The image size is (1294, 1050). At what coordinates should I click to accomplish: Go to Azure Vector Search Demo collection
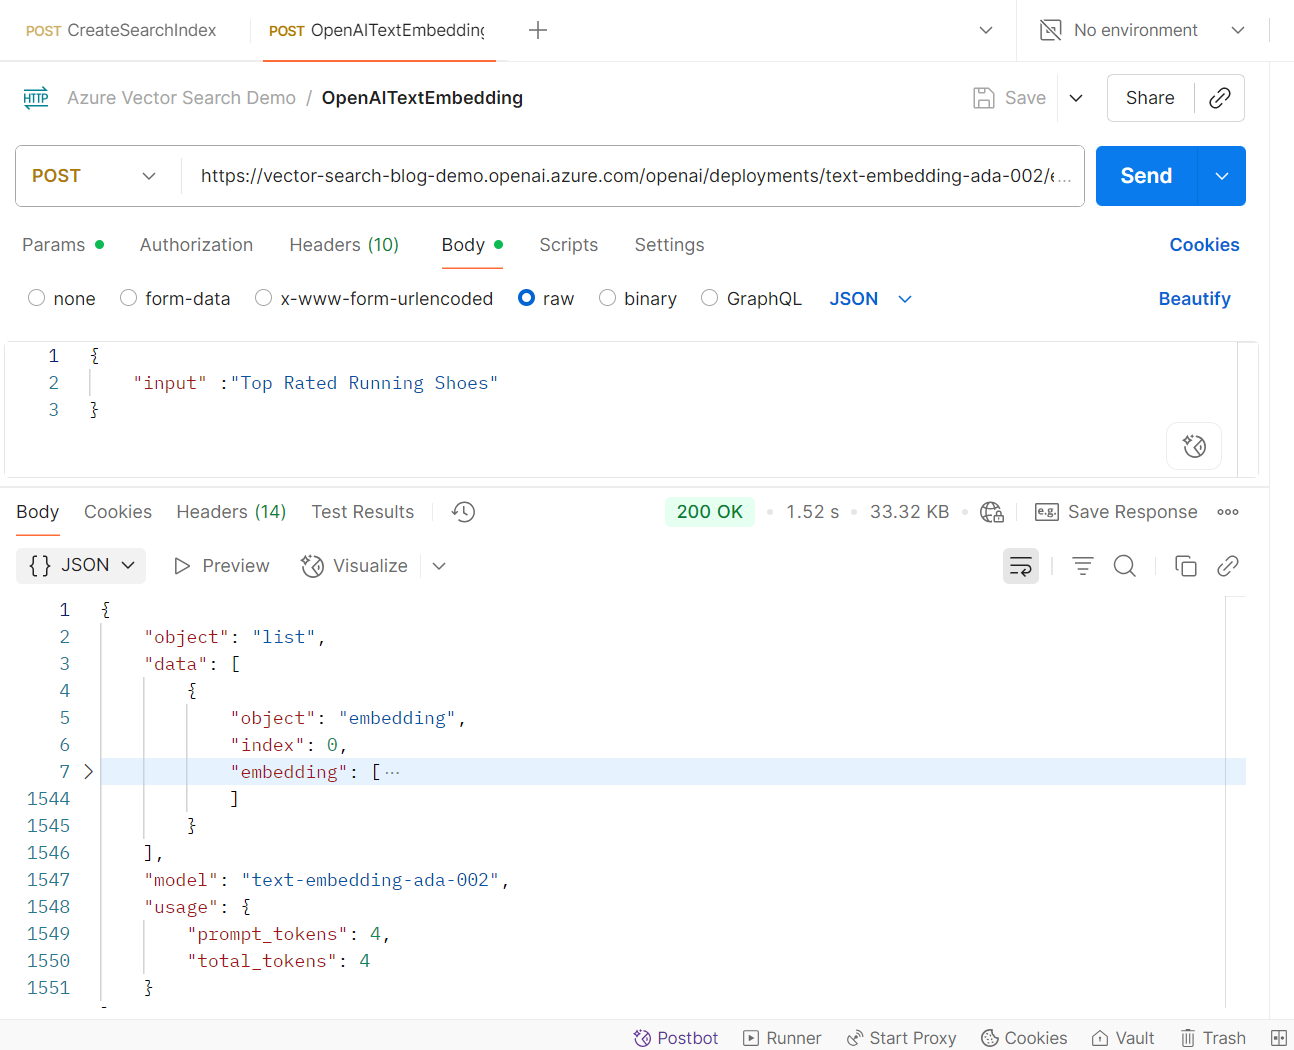181,98
